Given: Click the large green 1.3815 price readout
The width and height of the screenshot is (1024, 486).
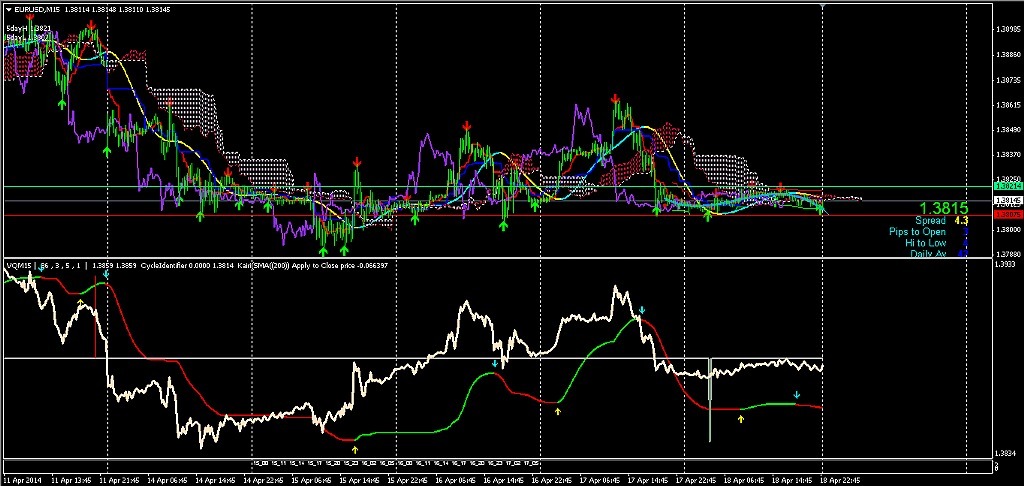Looking at the screenshot, I should 946,209.
